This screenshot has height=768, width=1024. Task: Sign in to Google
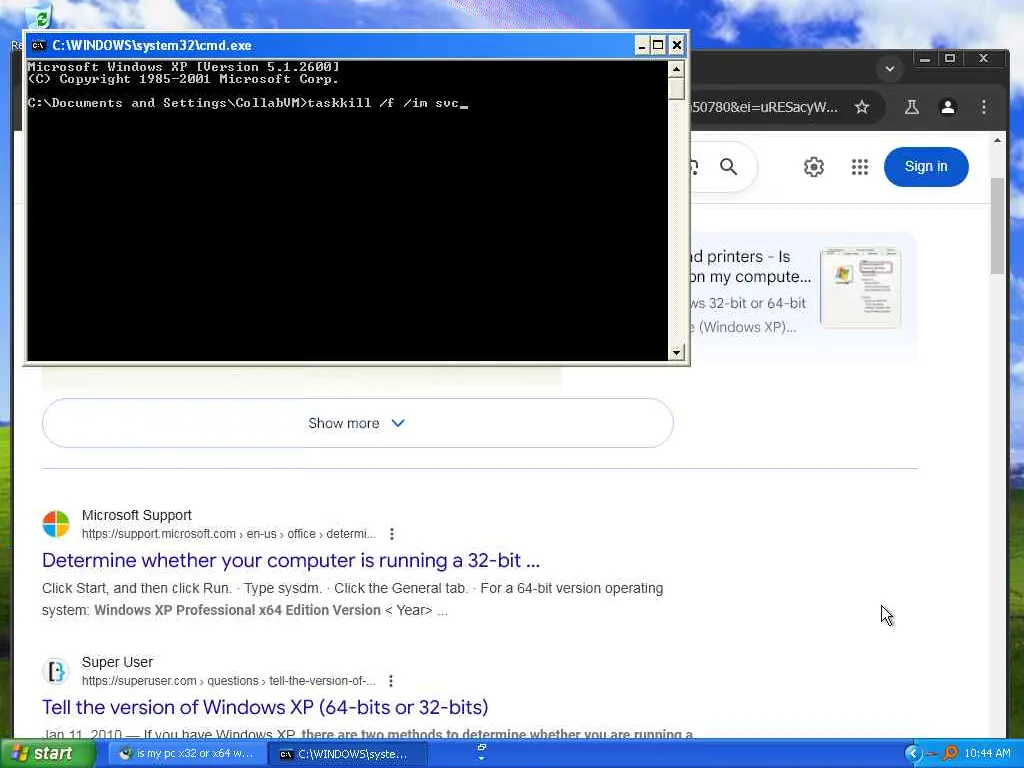point(925,167)
